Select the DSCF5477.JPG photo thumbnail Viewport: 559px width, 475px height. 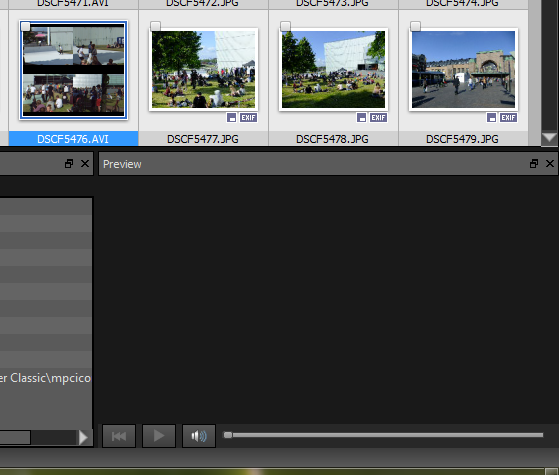(204, 70)
